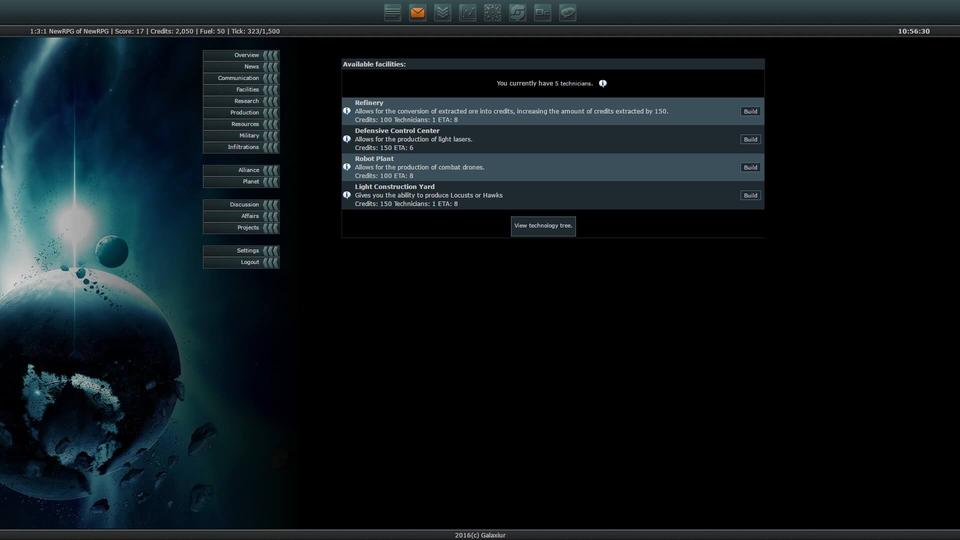Open the Alliance page
Image resolution: width=960 pixels, height=540 pixels.
[x=241, y=170]
